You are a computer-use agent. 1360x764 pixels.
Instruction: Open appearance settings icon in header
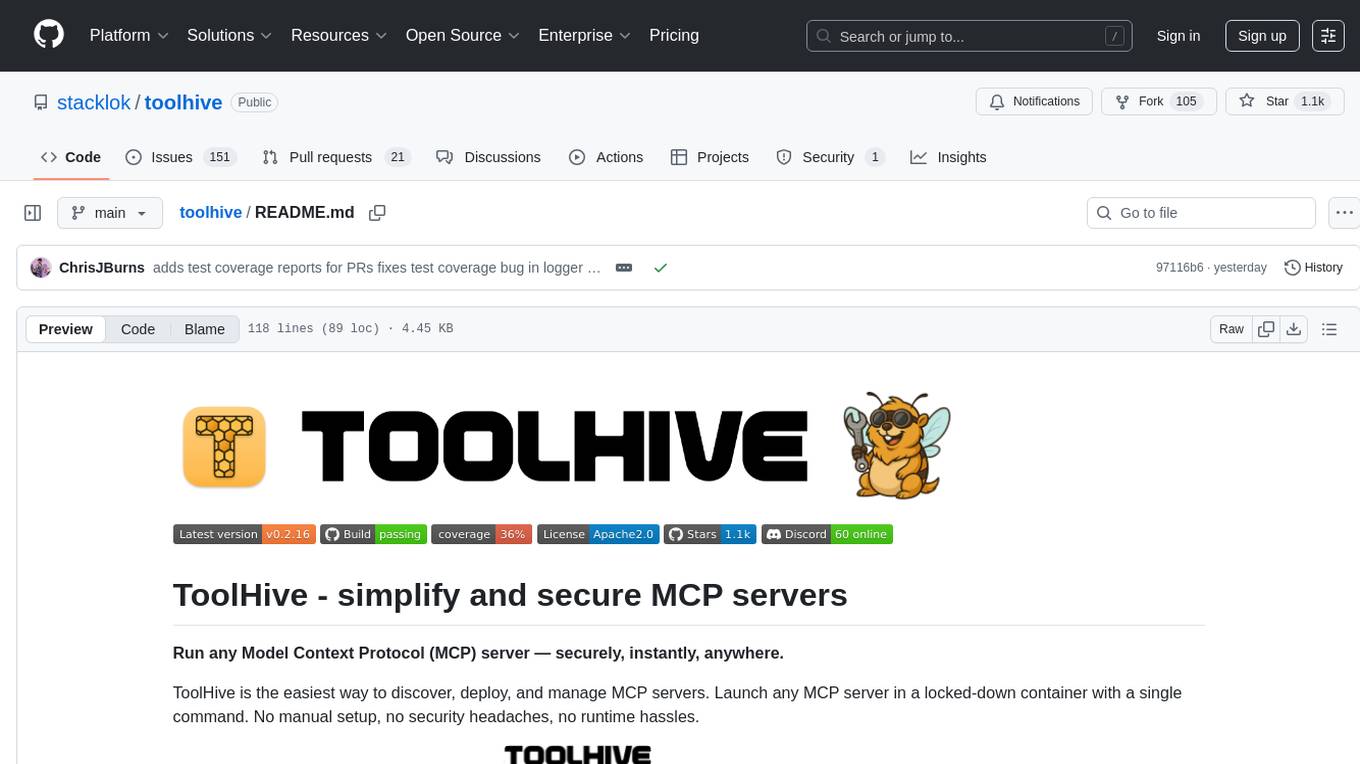click(1328, 36)
